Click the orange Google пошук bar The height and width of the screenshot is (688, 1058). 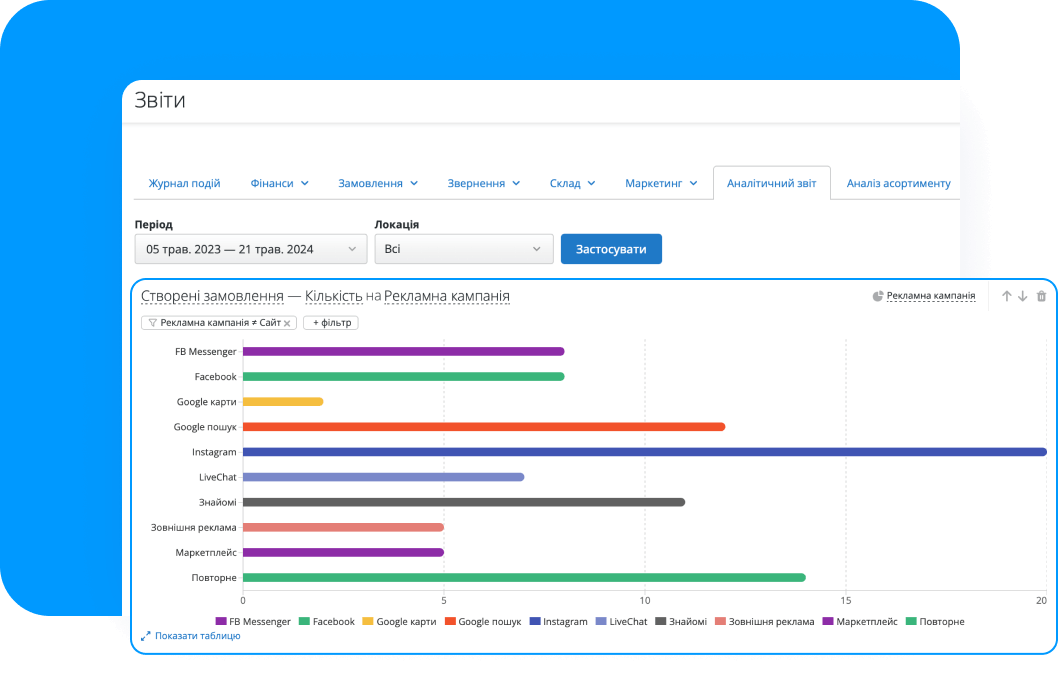point(483,427)
